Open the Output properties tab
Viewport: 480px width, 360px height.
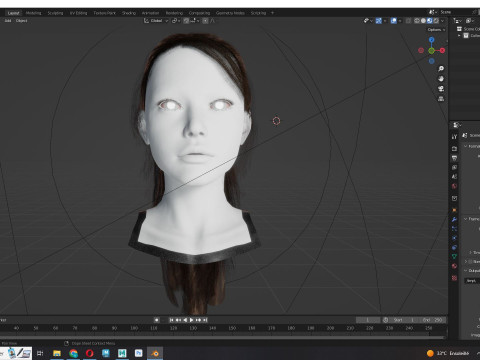coord(454,158)
